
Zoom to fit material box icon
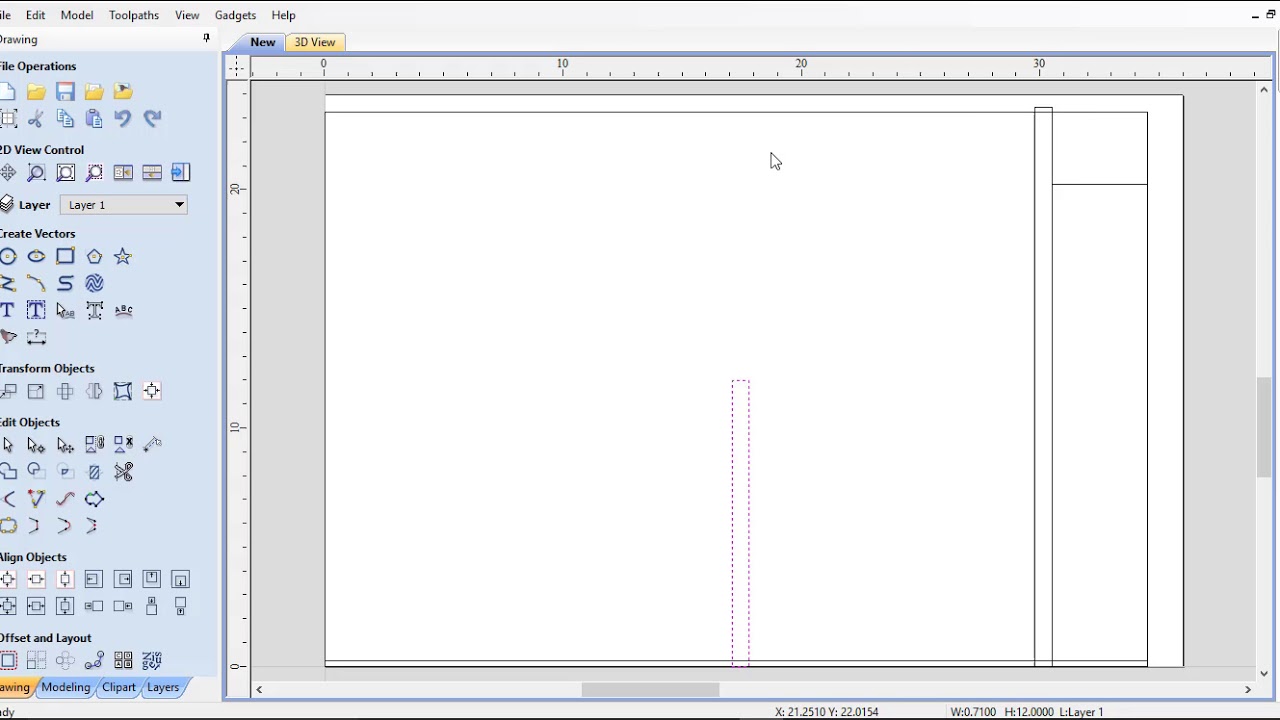click(x=65, y=173)
